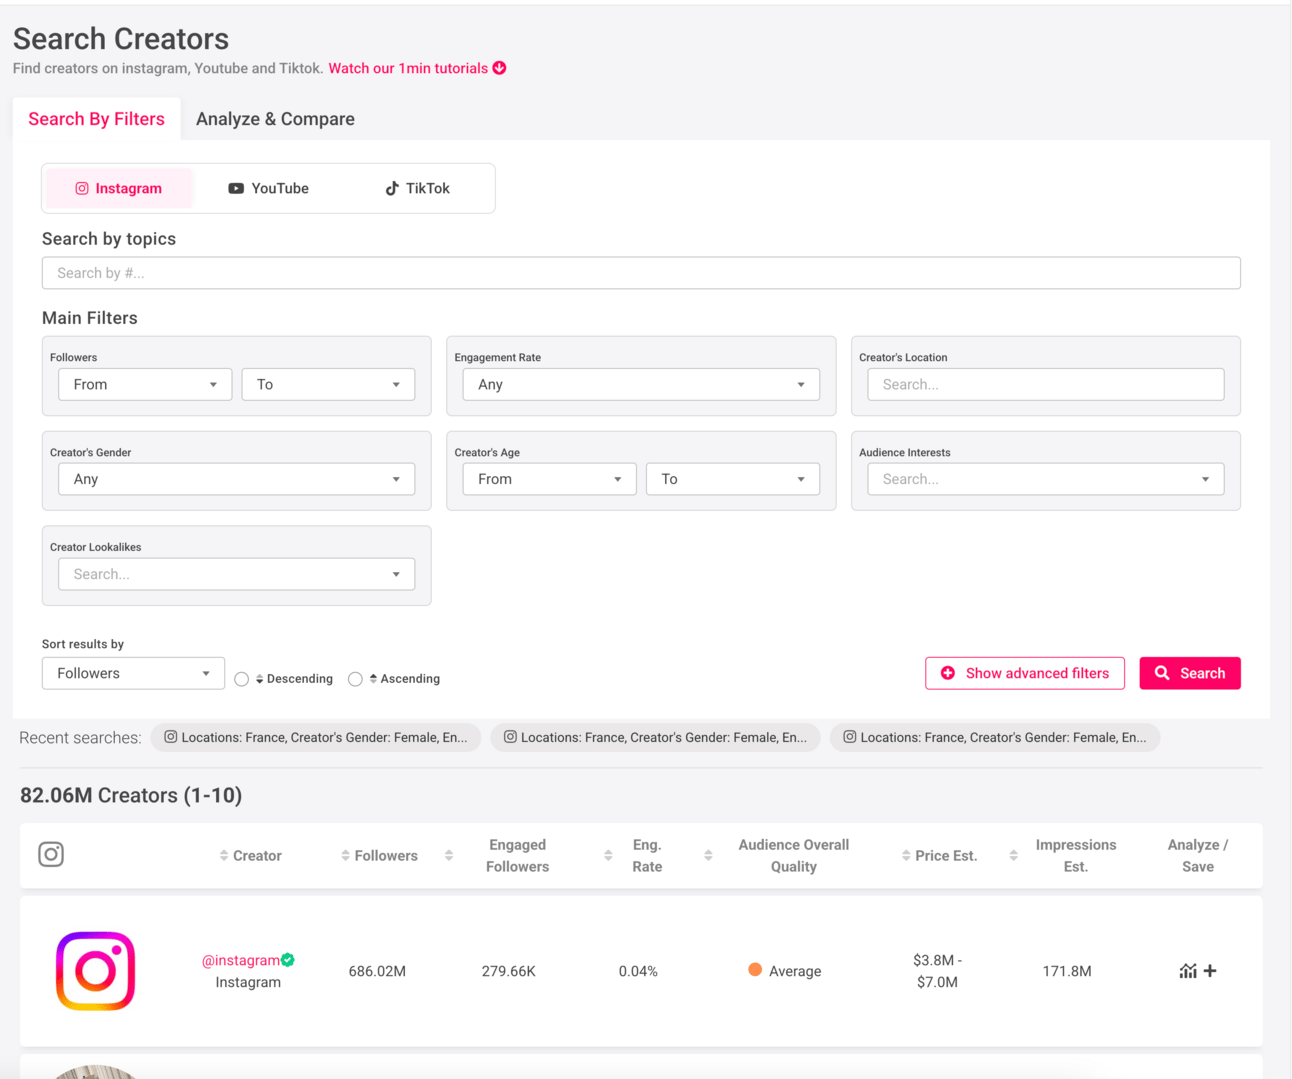Open Creator's Age From dropdown
Image resolution: width=1292 pixels, height=1079 pixels.
549,479
